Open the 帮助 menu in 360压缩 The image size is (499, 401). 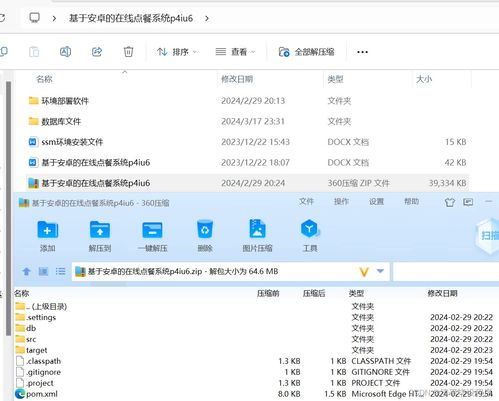tap(411, 201)
